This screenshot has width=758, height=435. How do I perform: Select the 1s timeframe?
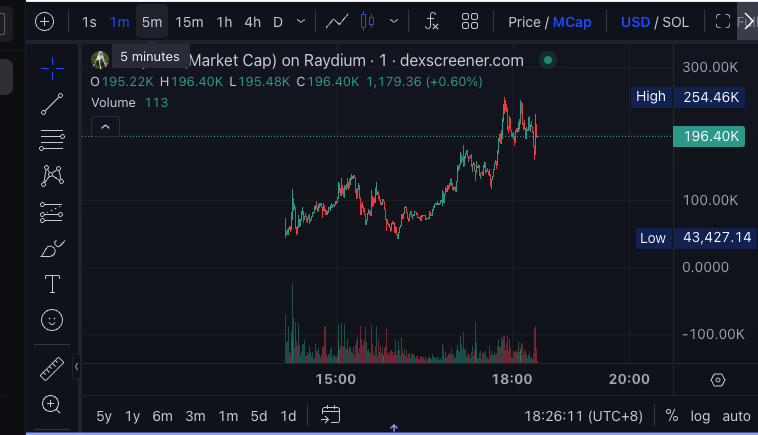(89, 22)
